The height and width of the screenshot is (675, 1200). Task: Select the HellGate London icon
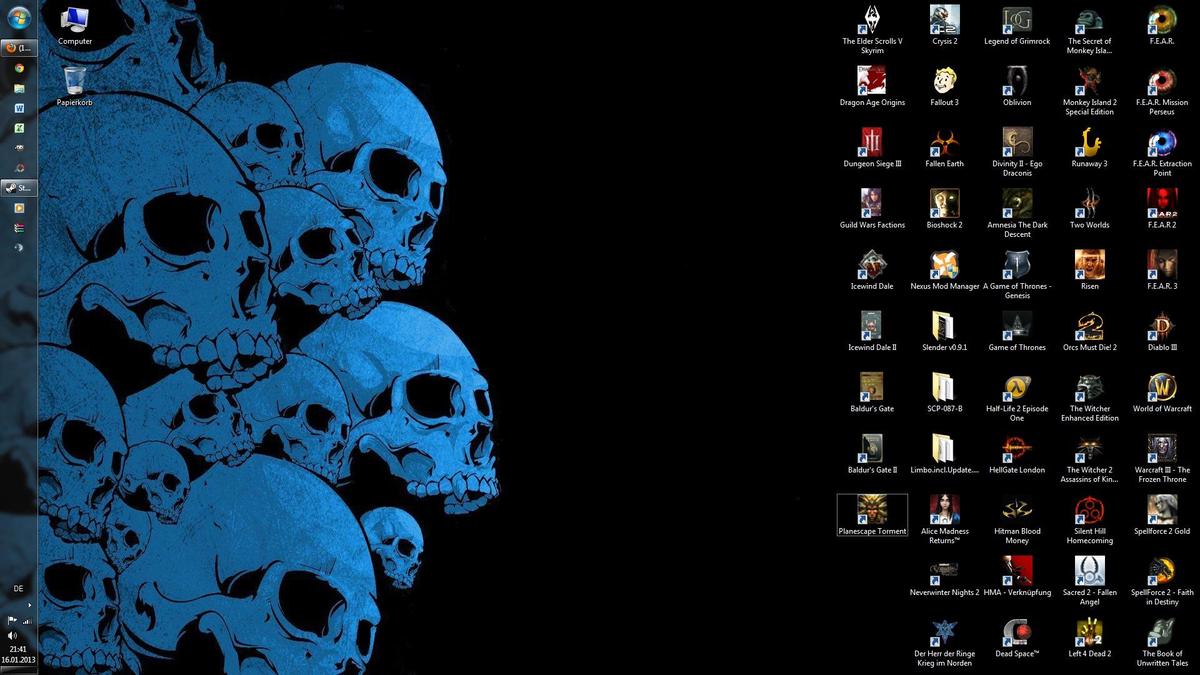tap(1017, 453)
